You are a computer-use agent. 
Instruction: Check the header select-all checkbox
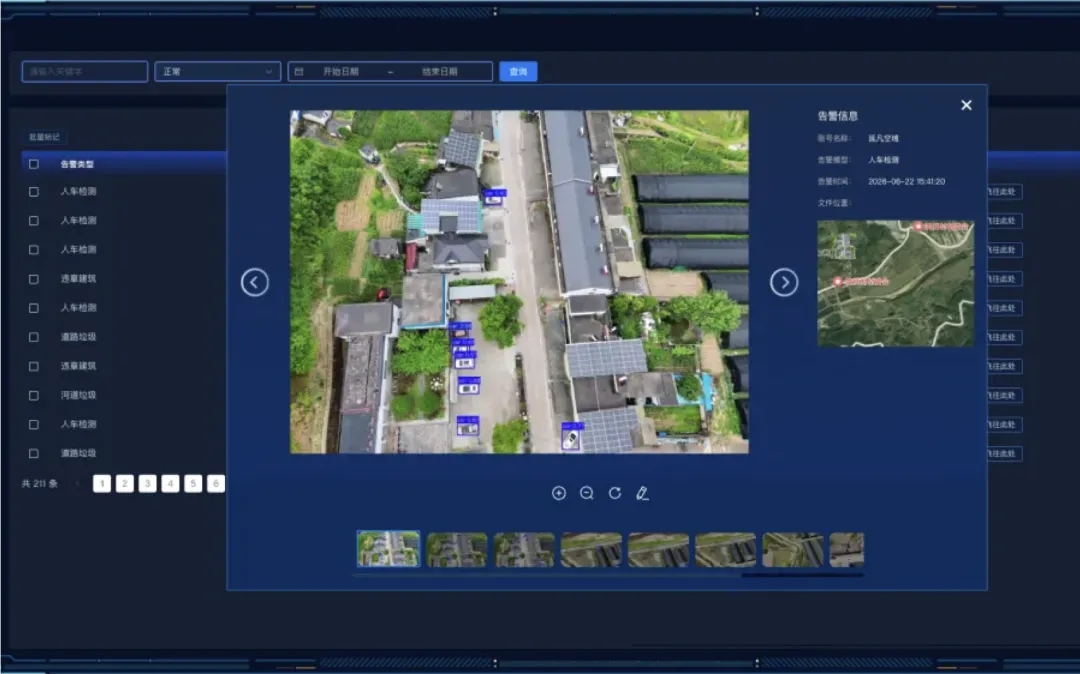pos(34,164)
